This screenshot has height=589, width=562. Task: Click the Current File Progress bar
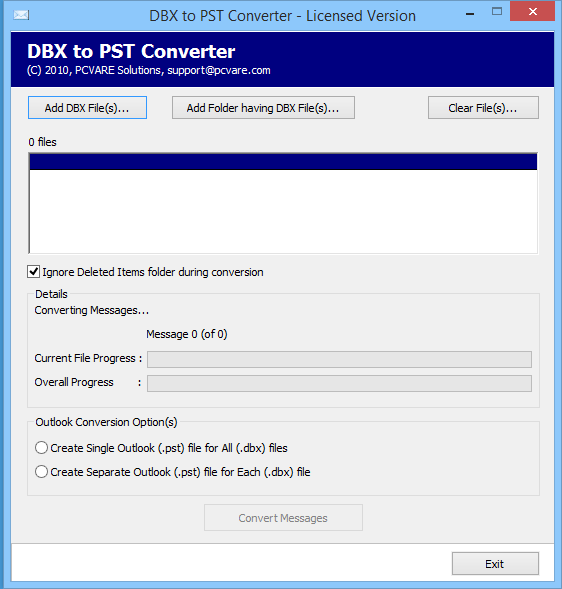[339, 359]
